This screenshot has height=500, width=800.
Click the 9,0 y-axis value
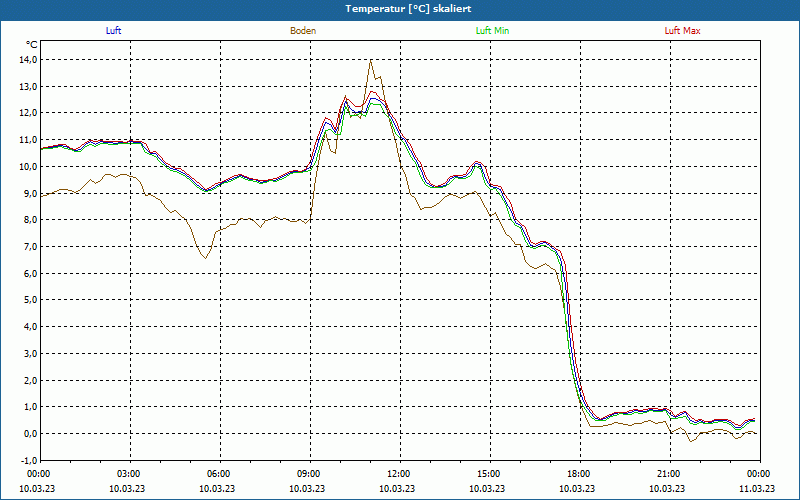pos(31,193)
